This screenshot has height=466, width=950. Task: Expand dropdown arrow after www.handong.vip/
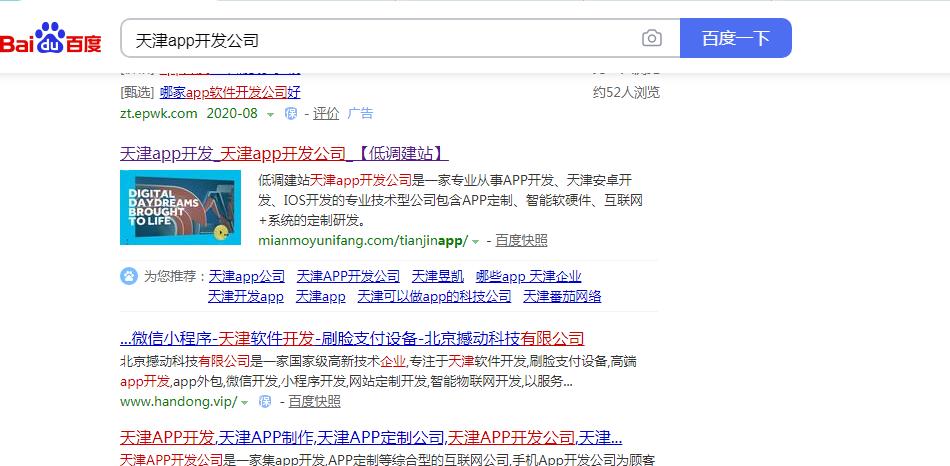point(245,402)
